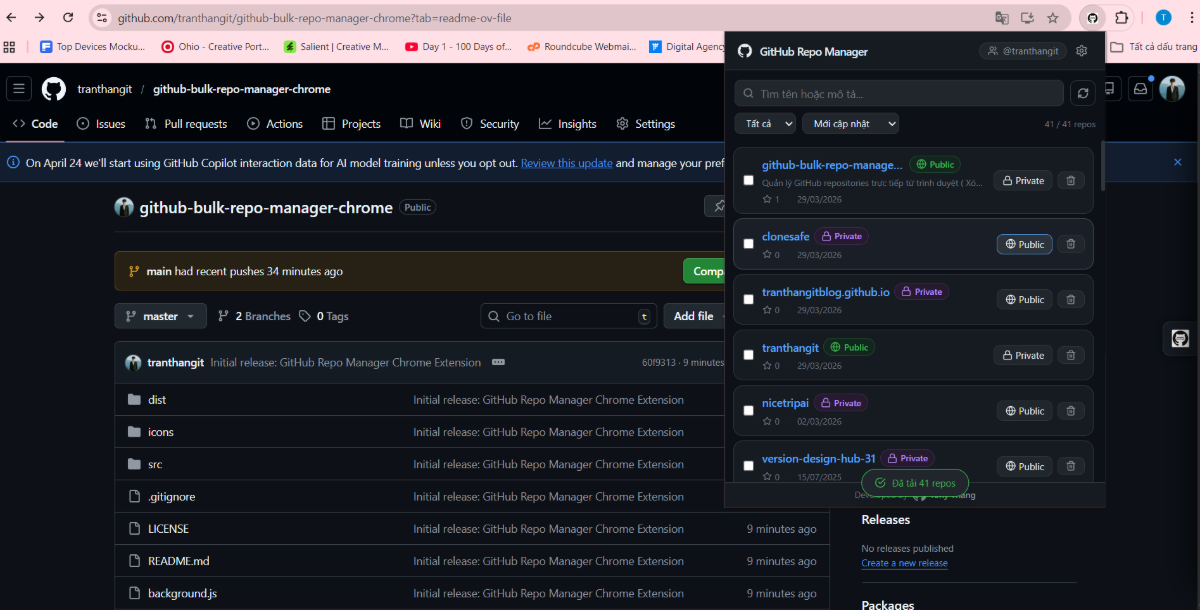Click trash icon for tranthangitblog.github.io repo
Screen dimensions: 1200x610
[x=1070, y=299]
